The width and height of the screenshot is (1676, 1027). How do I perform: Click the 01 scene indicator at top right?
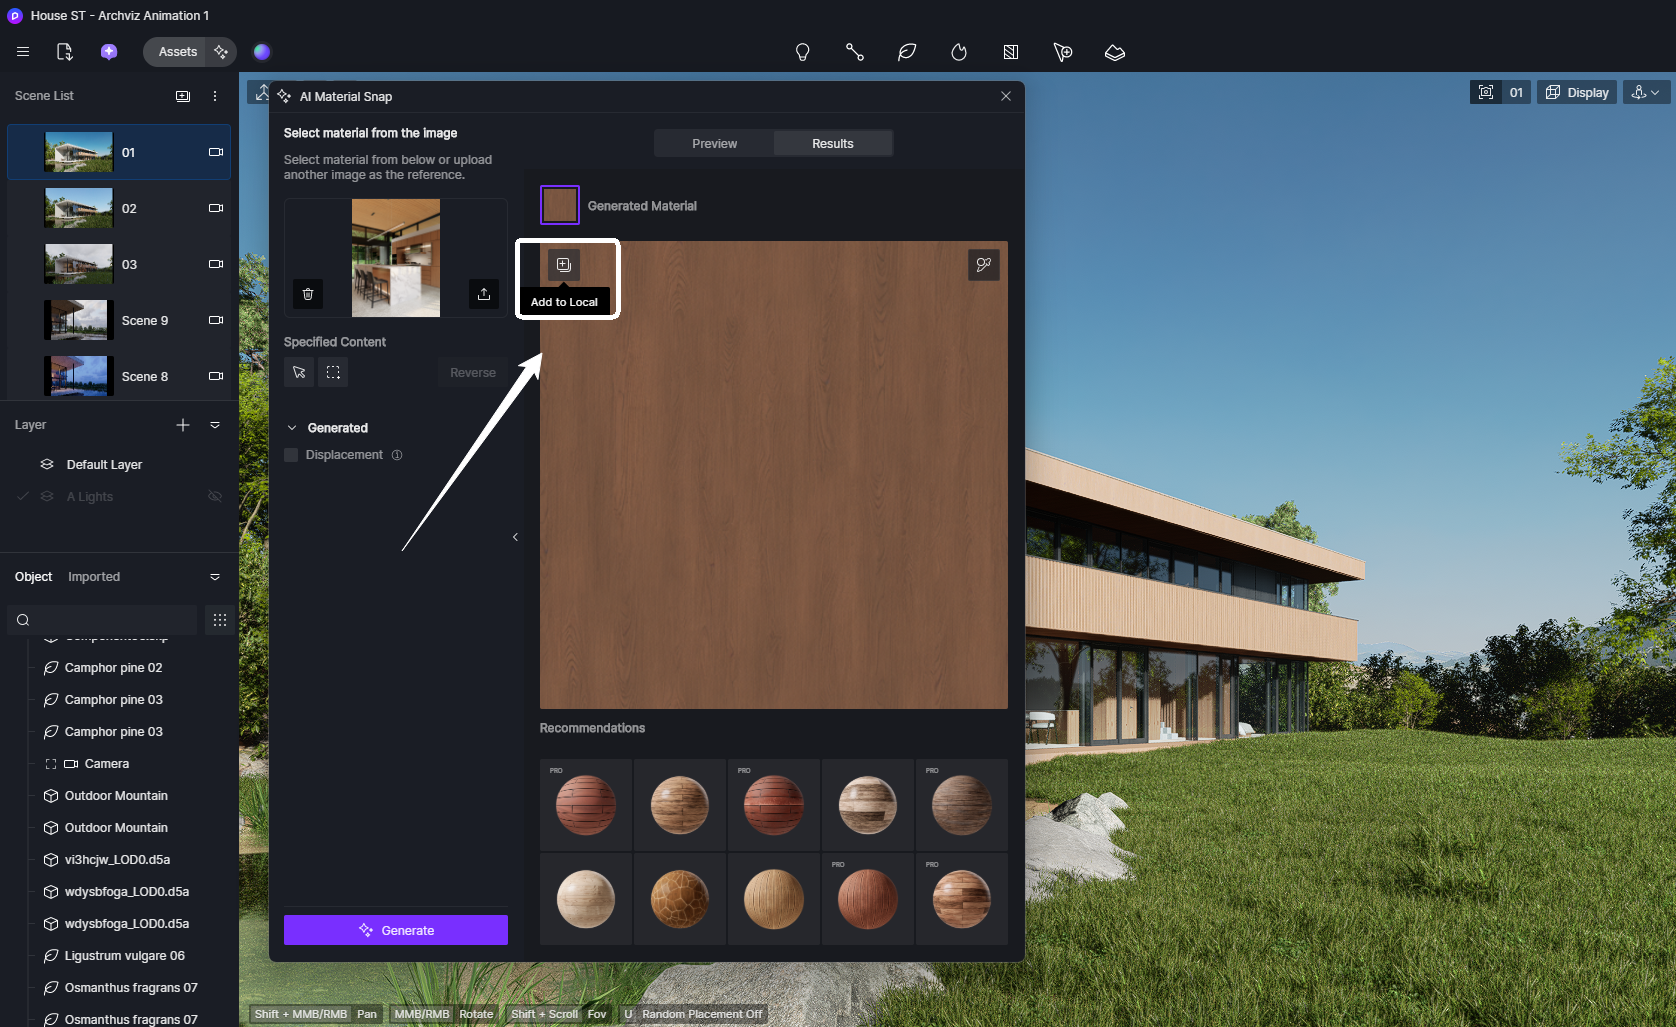[x=1516, y=92]
